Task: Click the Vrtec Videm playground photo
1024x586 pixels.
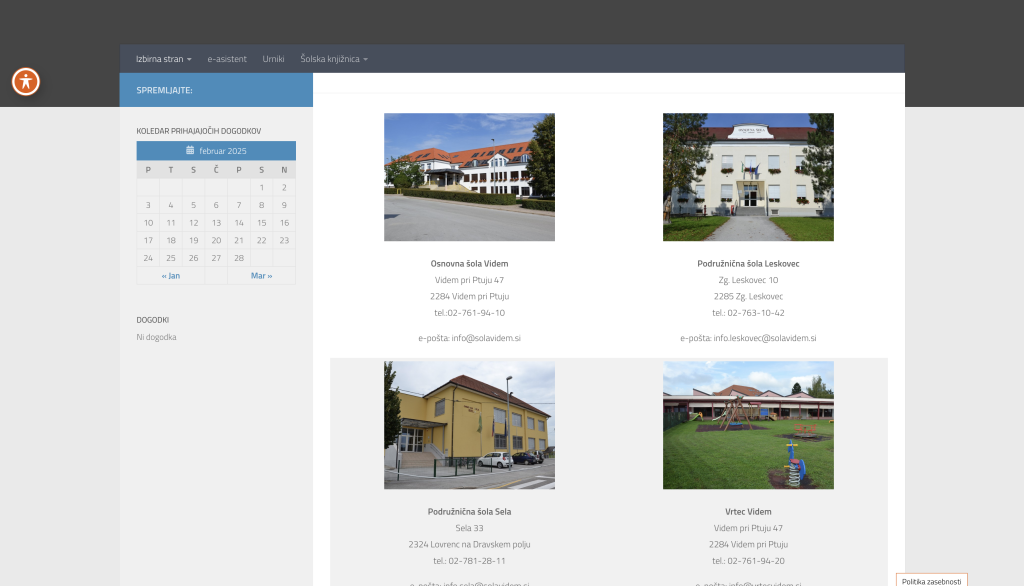Action: pos(748,425)
